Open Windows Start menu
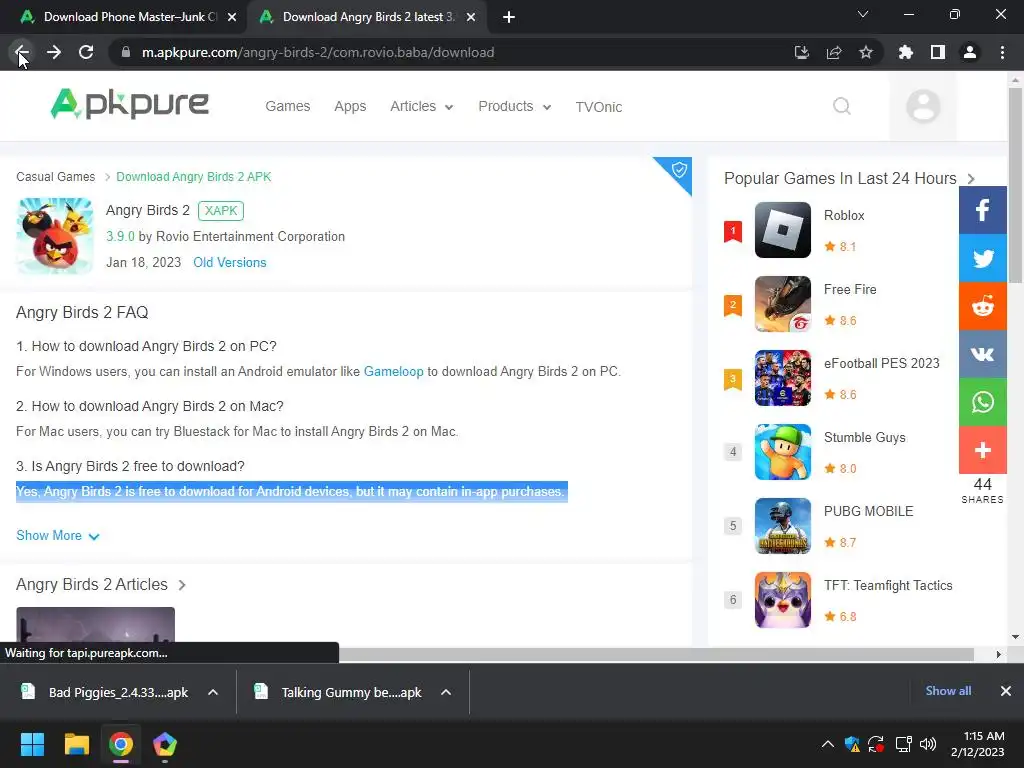The height and width of the screenshot is (768, 1024). pos(32,744)
